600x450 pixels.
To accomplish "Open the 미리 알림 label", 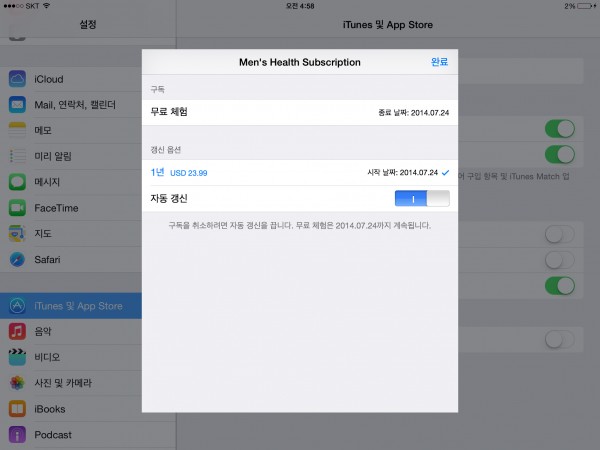I will tap(53, 156).
